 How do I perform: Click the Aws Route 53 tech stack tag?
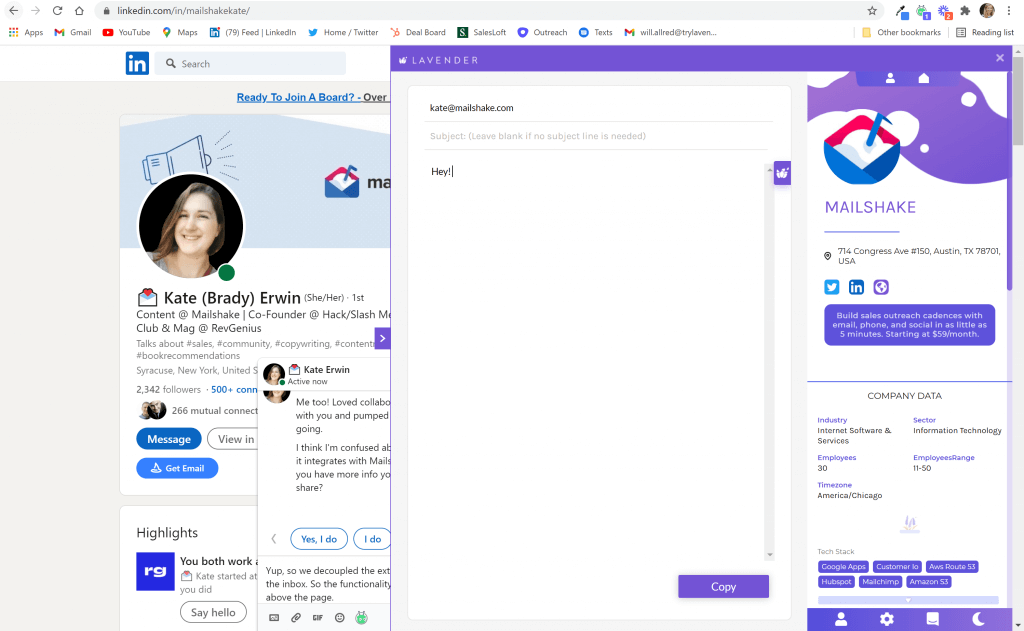coord(952,566)
